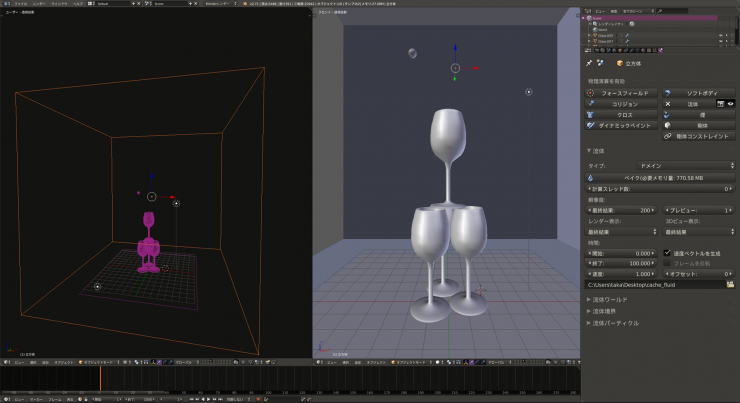This screenshot has height=403, width=740.
Task: Click the cache_fluid path input field
Action: (655, 285)
